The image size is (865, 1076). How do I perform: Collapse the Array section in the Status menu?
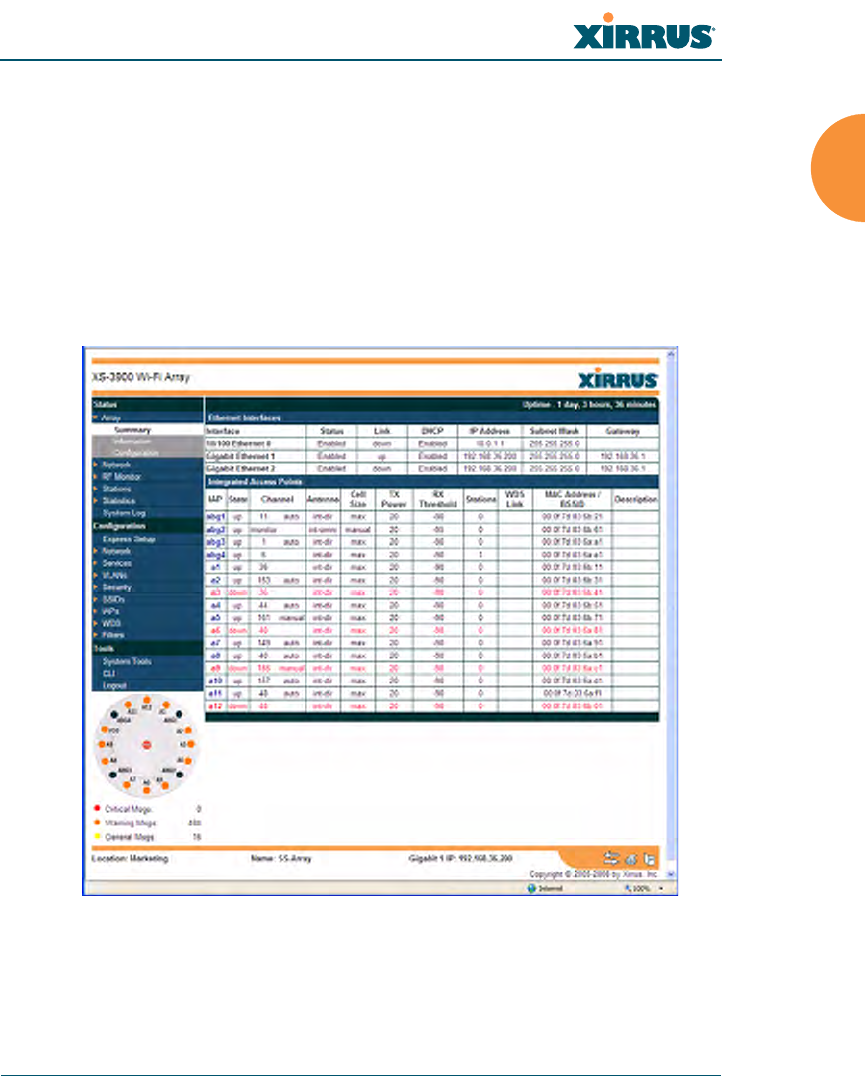[x=96, y=417]
